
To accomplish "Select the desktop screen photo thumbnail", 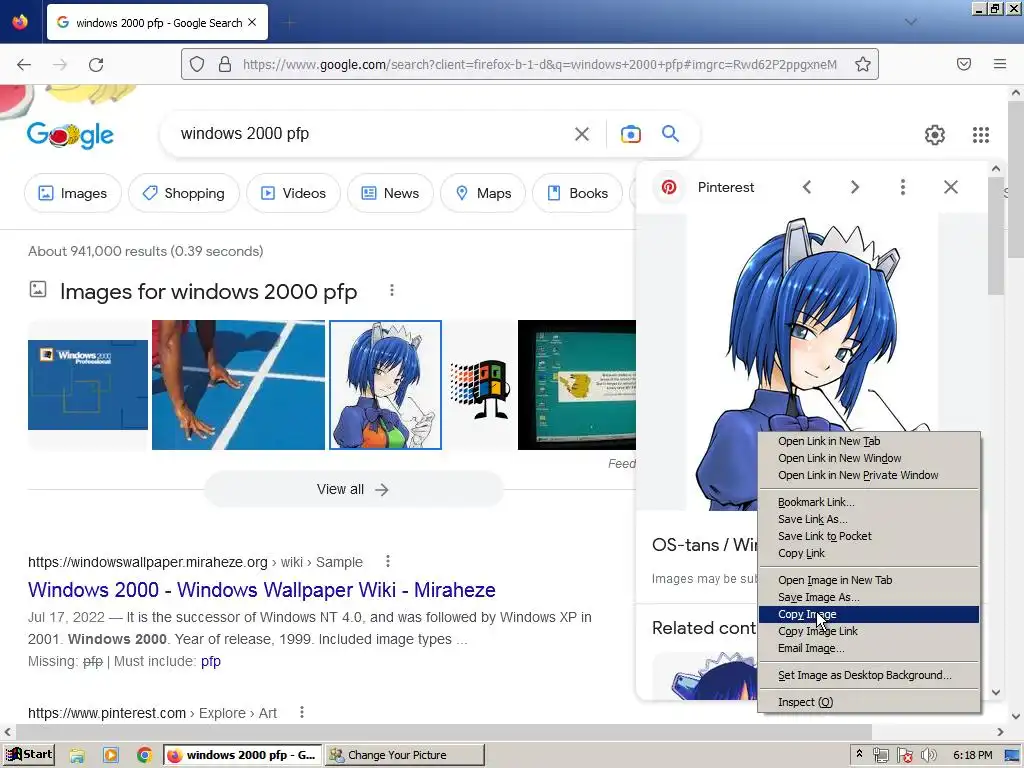I will click(577, 385).
